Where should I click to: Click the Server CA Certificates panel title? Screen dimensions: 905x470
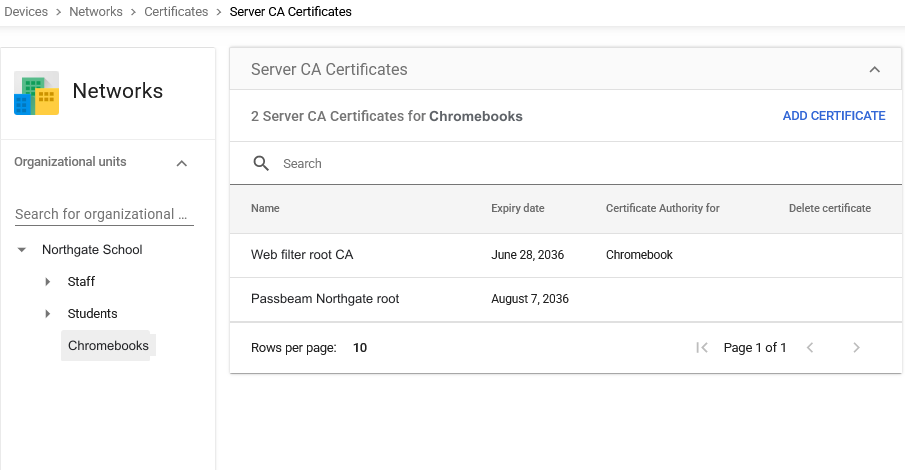coord(329,69)
